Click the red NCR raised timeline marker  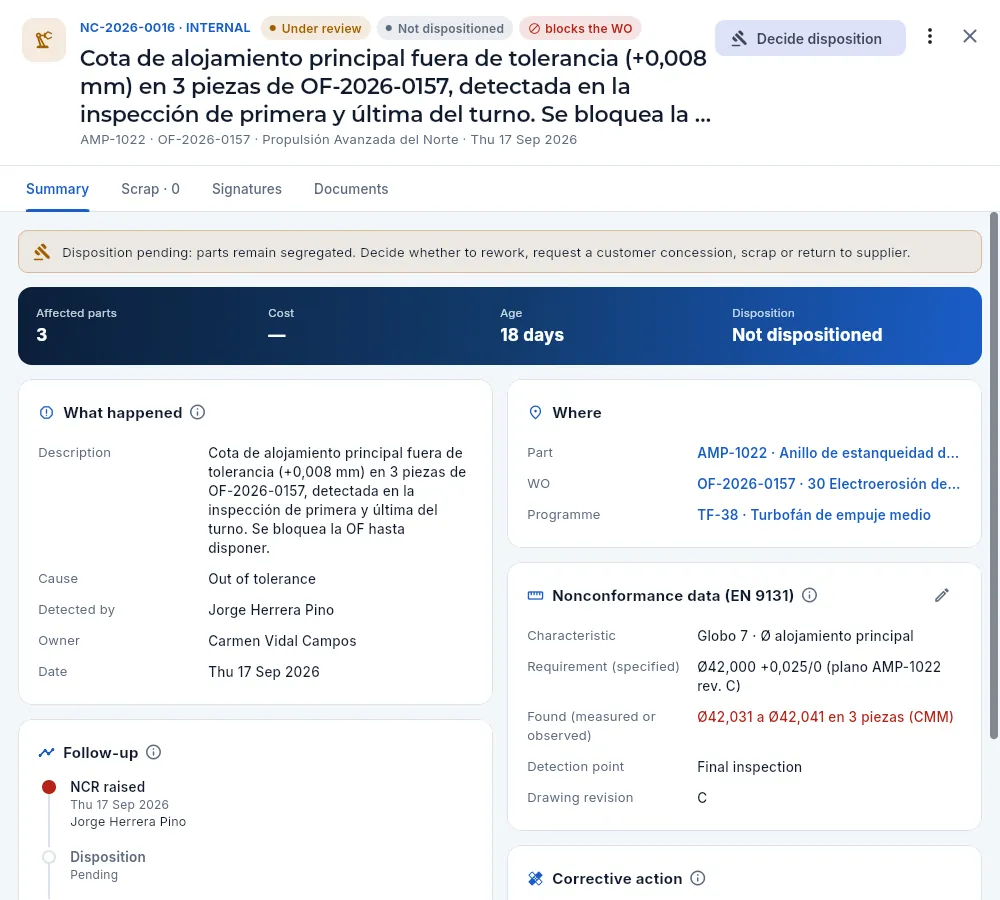(x=49, y=787)
